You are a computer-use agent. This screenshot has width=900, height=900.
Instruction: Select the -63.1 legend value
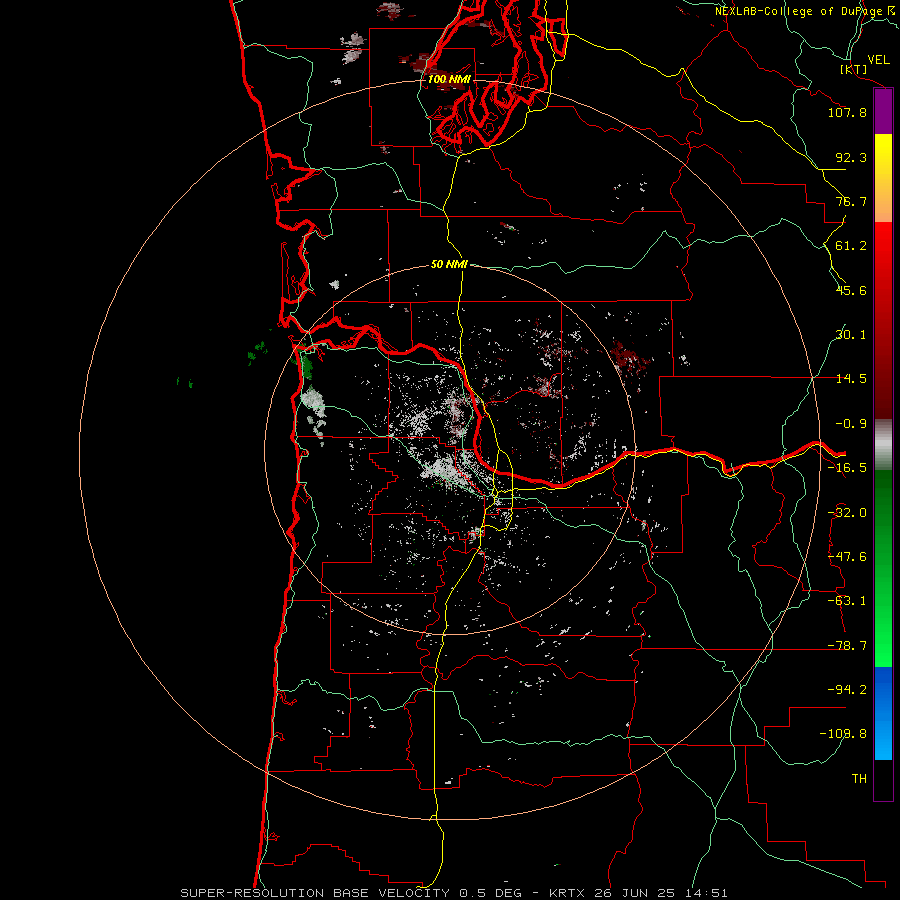[x=847, y=601]
